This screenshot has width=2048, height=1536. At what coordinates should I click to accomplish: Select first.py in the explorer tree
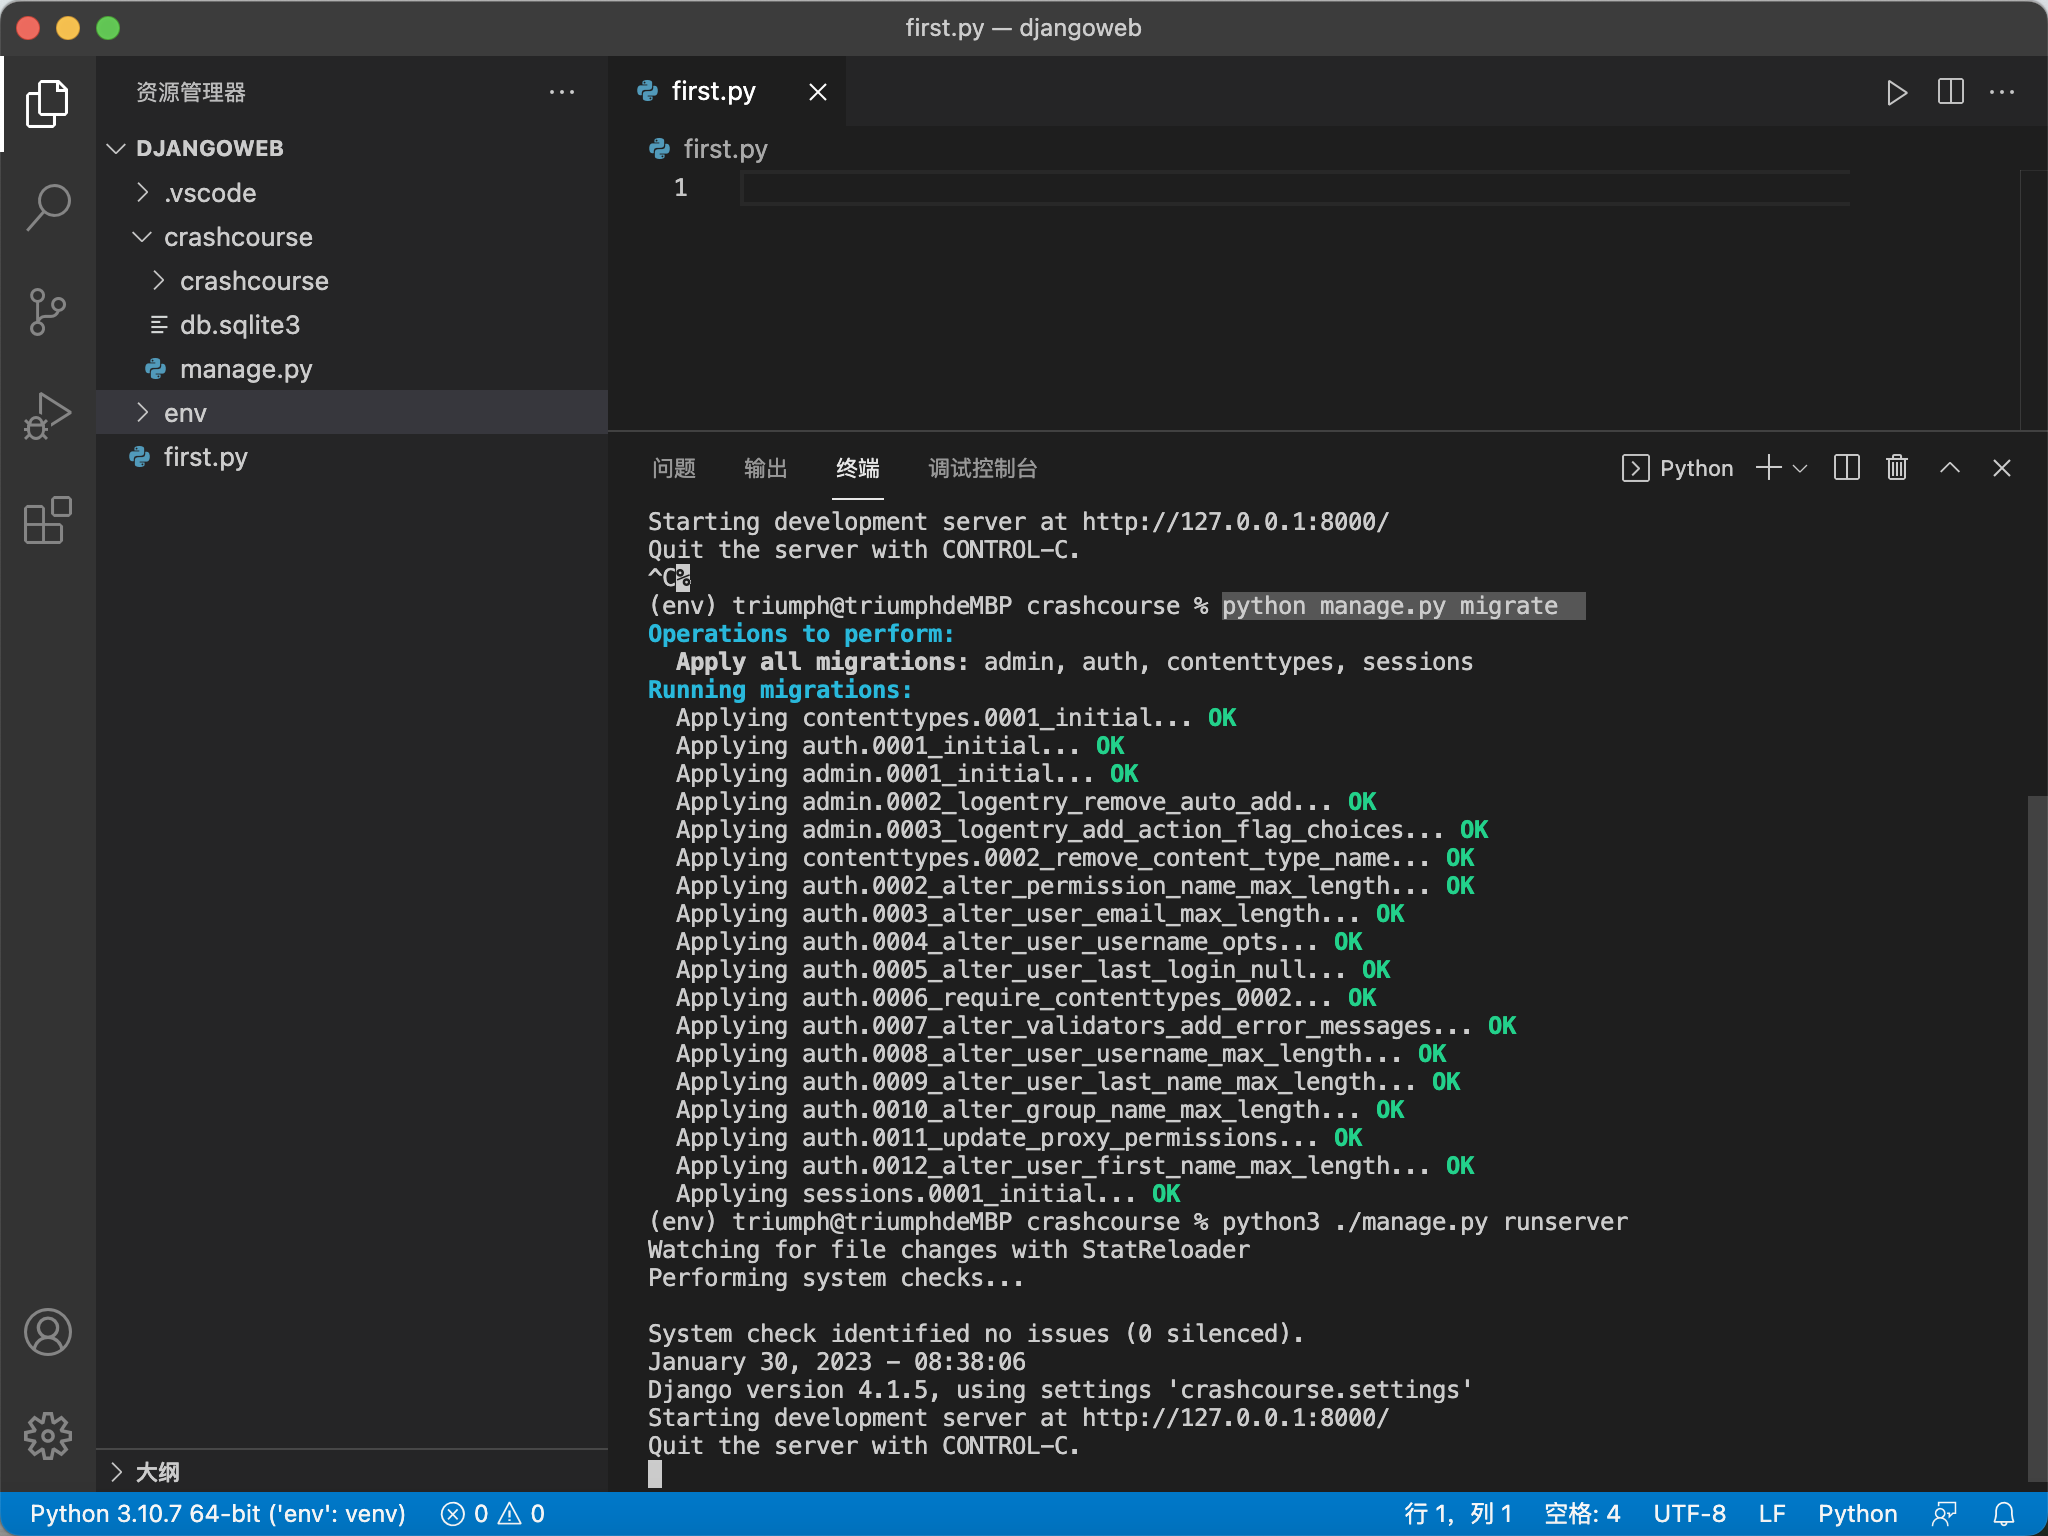coord(352,456)
